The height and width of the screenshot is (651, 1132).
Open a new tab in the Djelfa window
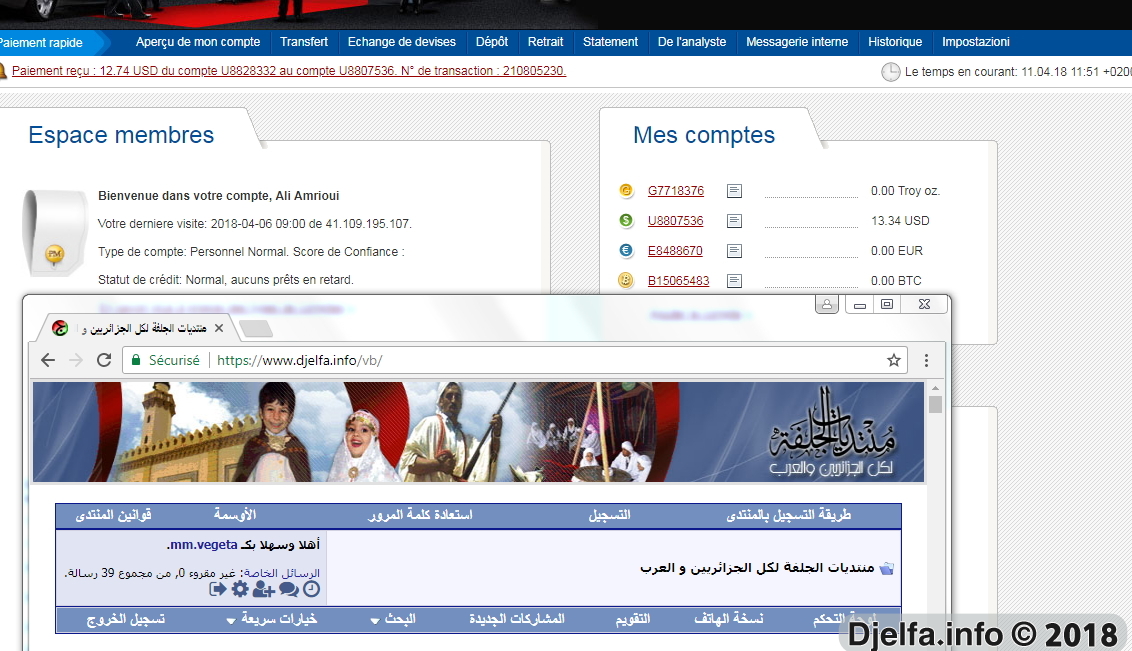[256, 329]
